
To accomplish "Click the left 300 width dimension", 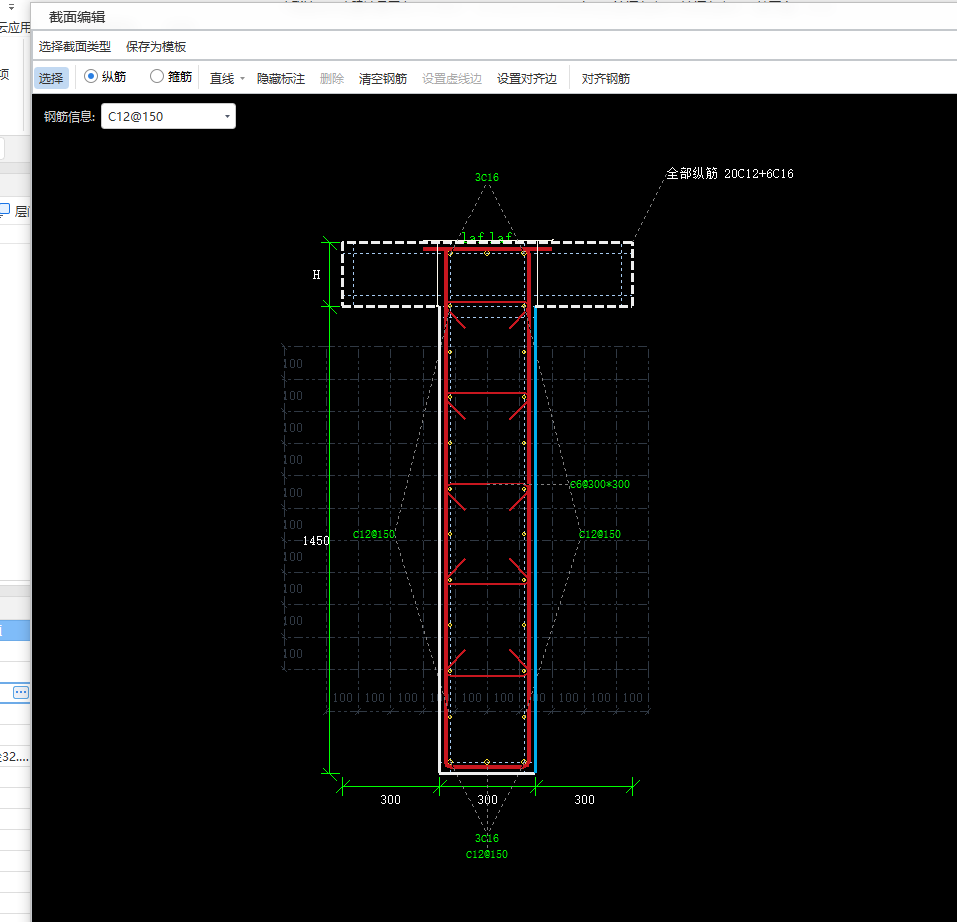I will tap(391, 799).
